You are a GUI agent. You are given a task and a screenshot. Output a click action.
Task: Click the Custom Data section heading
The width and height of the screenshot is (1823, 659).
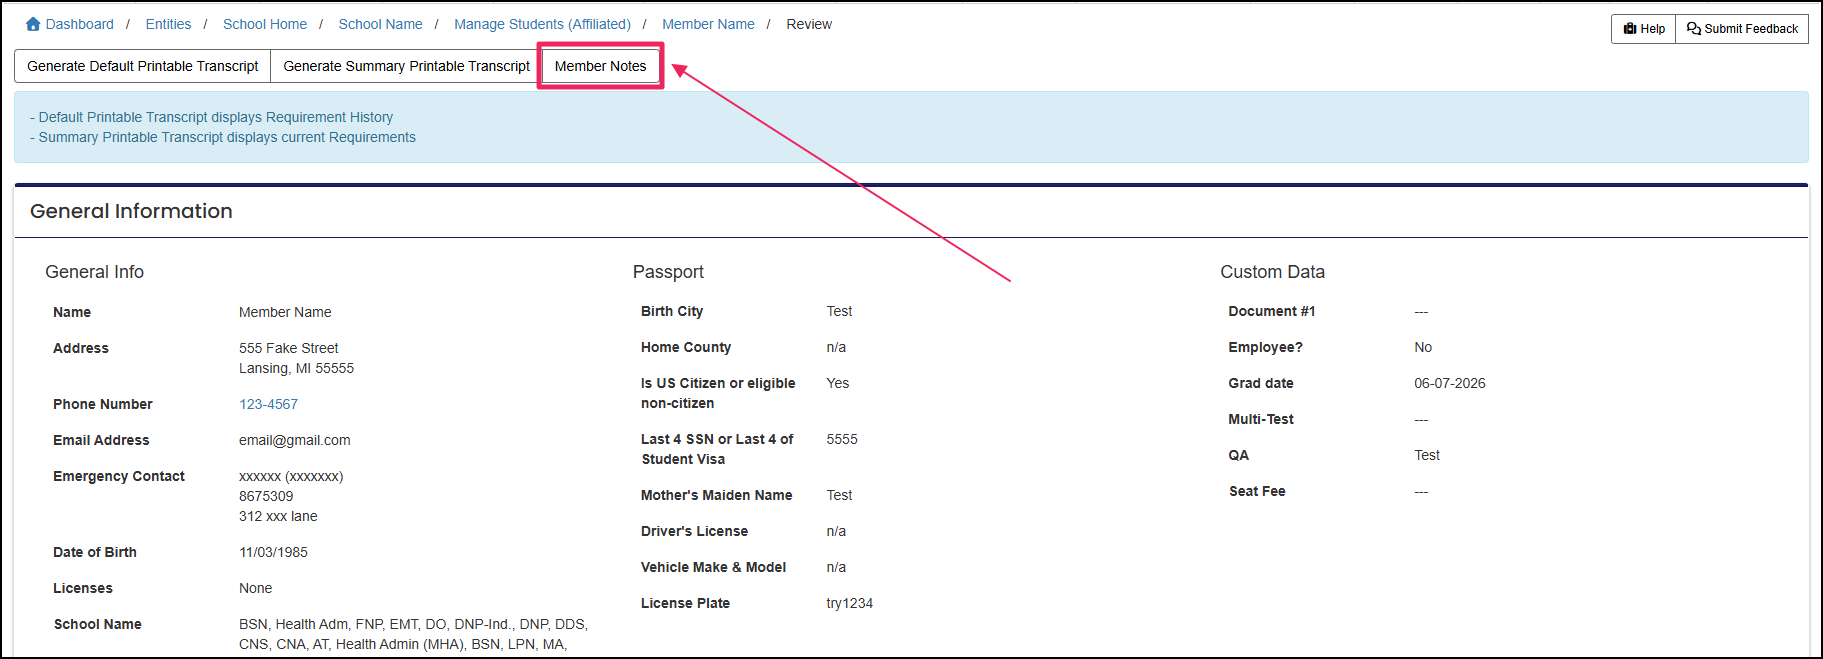1272,272
